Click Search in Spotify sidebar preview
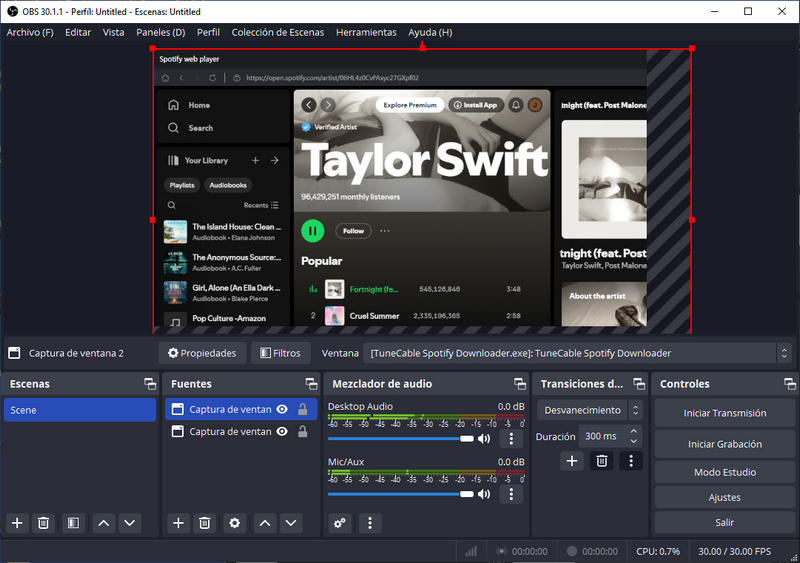 [201, 128]
